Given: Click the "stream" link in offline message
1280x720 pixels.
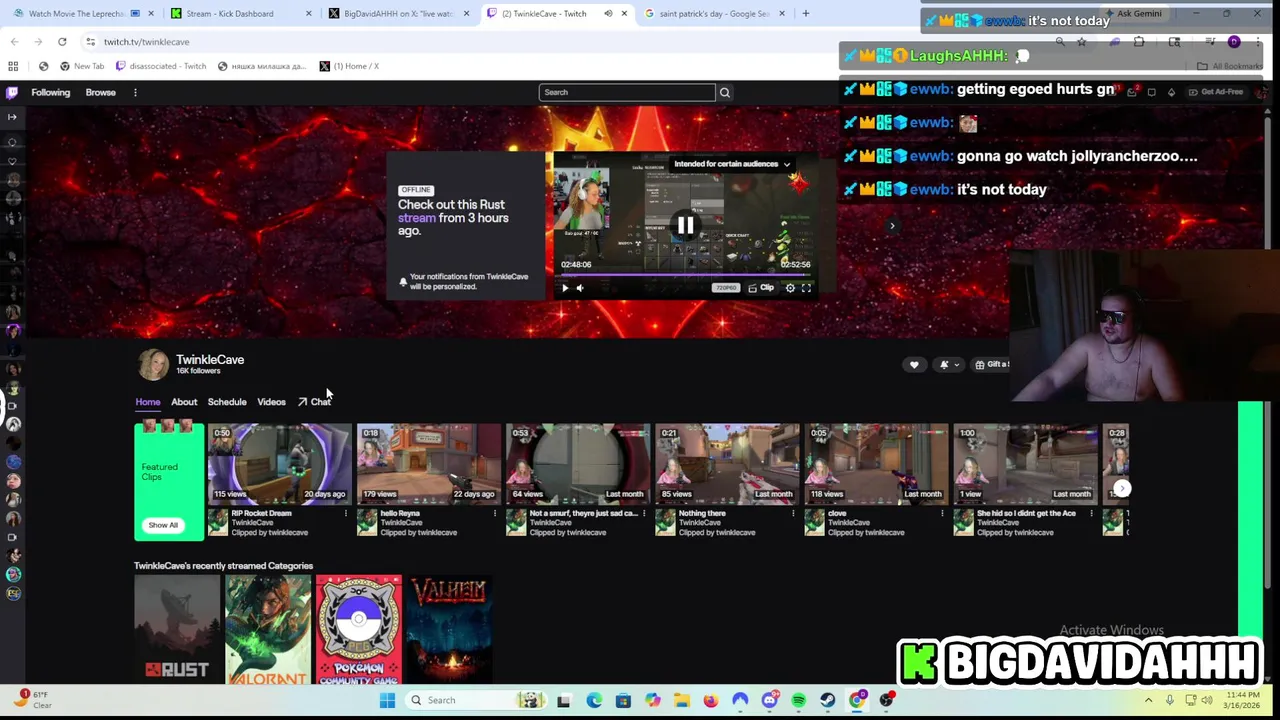Looking at the screenshot, I should (417, 218).
